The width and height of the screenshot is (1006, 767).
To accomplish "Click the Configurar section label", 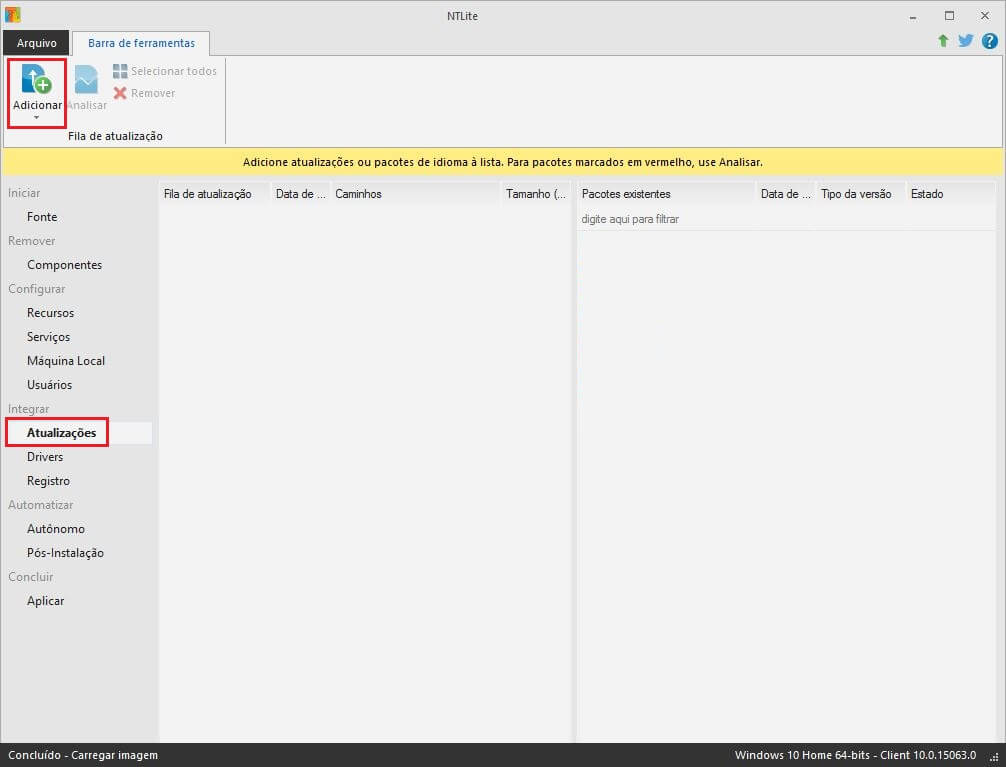I will click(x=37, y=289).
